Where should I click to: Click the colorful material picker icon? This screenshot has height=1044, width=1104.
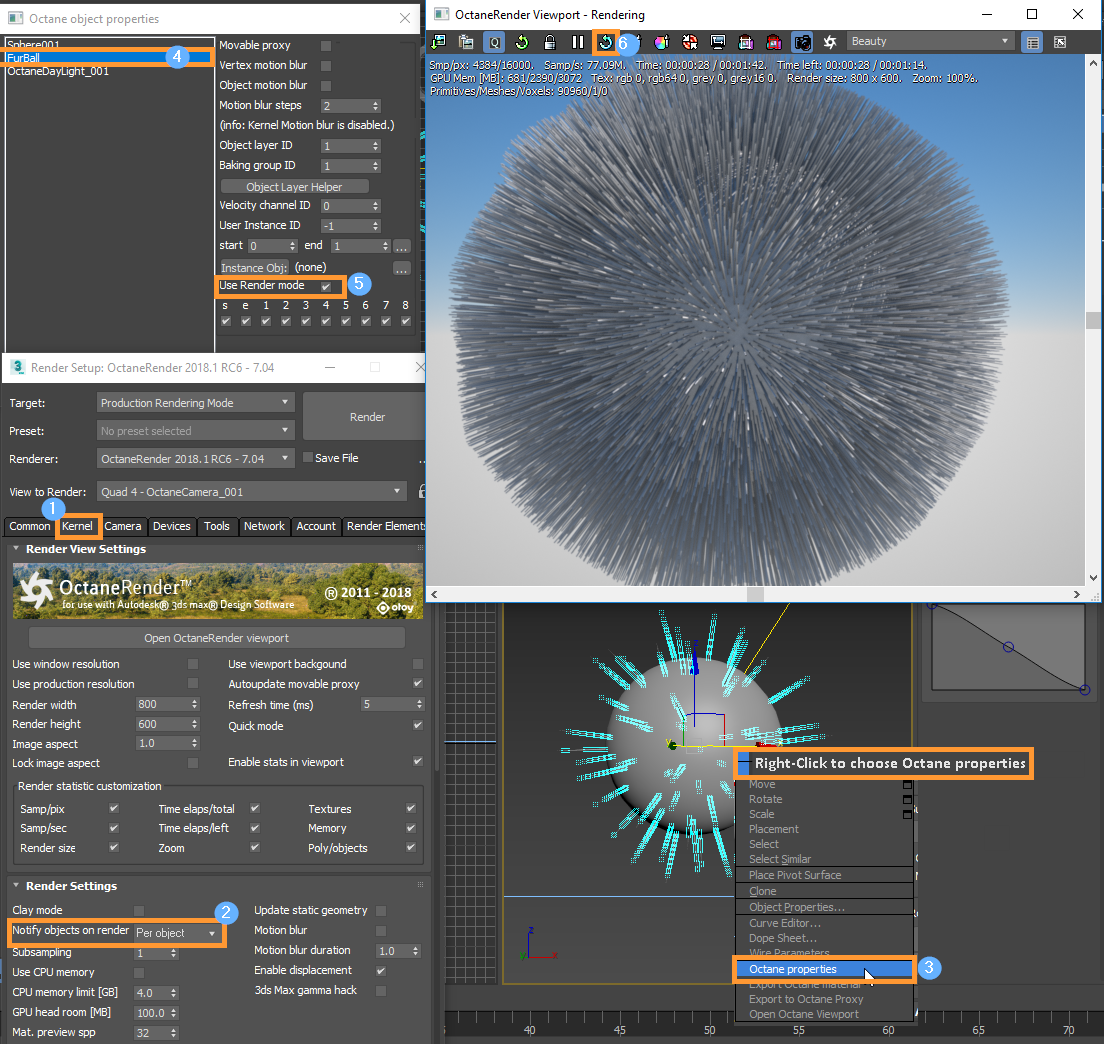661,42
